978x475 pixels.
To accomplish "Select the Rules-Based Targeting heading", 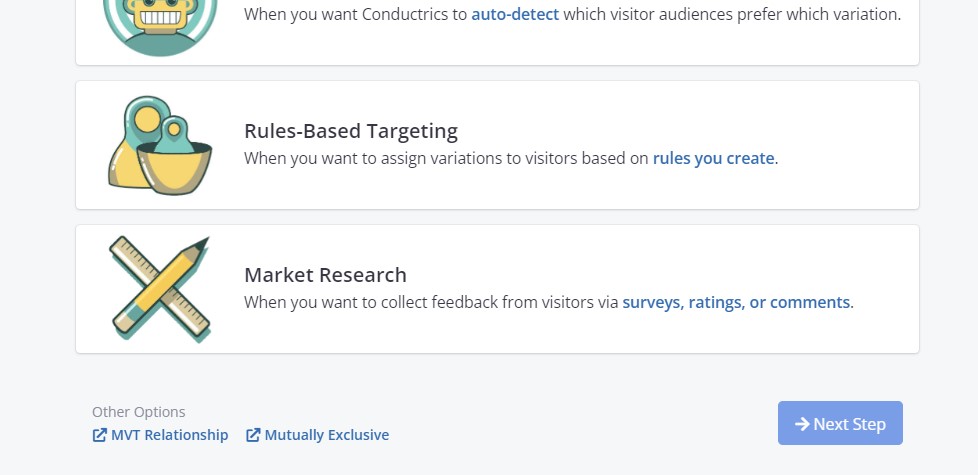I will point(351,131).
